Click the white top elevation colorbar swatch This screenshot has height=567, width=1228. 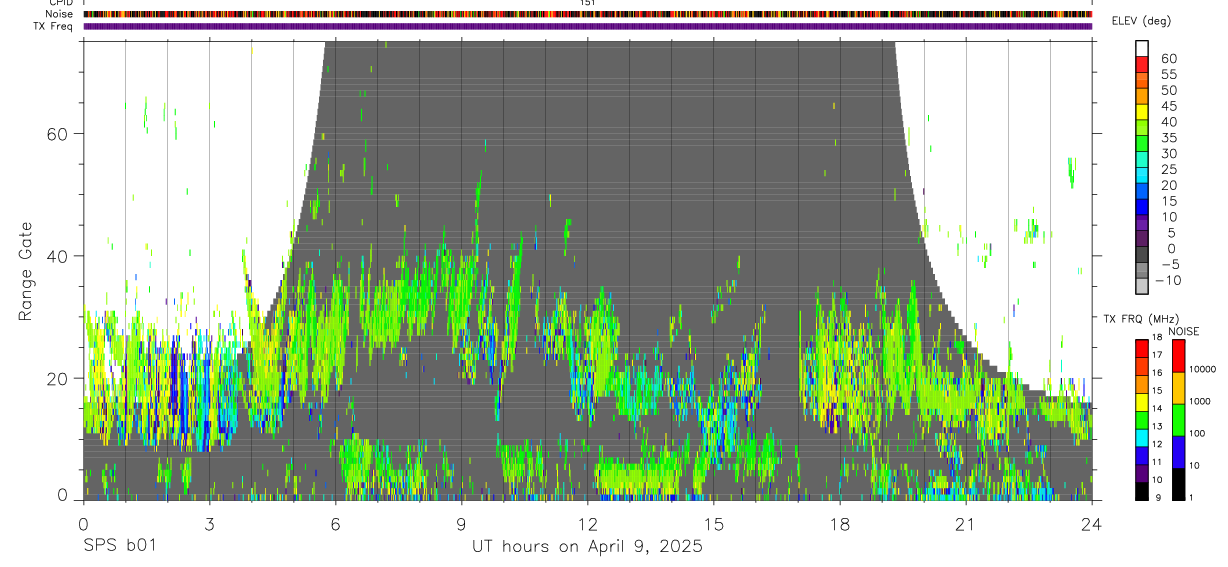(1141, 46)
